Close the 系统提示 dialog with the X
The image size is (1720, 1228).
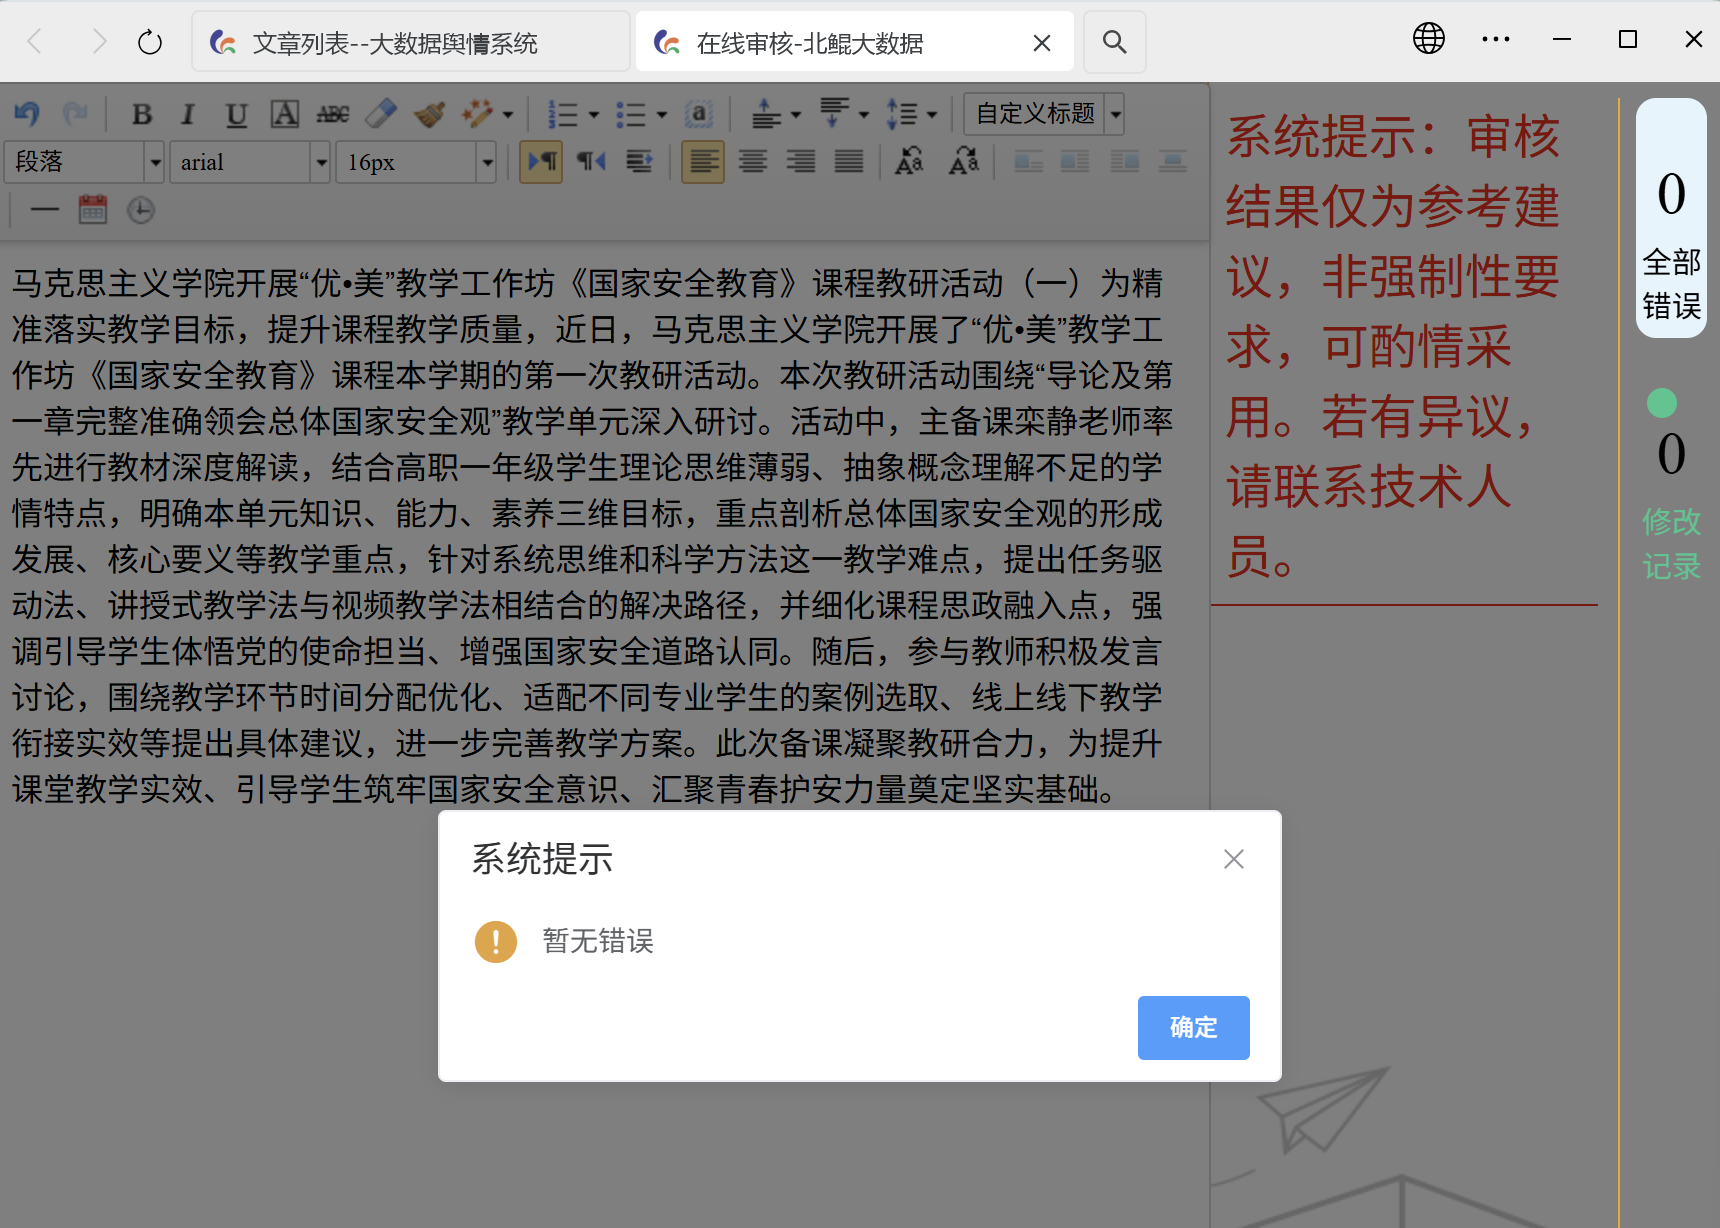1233,859
